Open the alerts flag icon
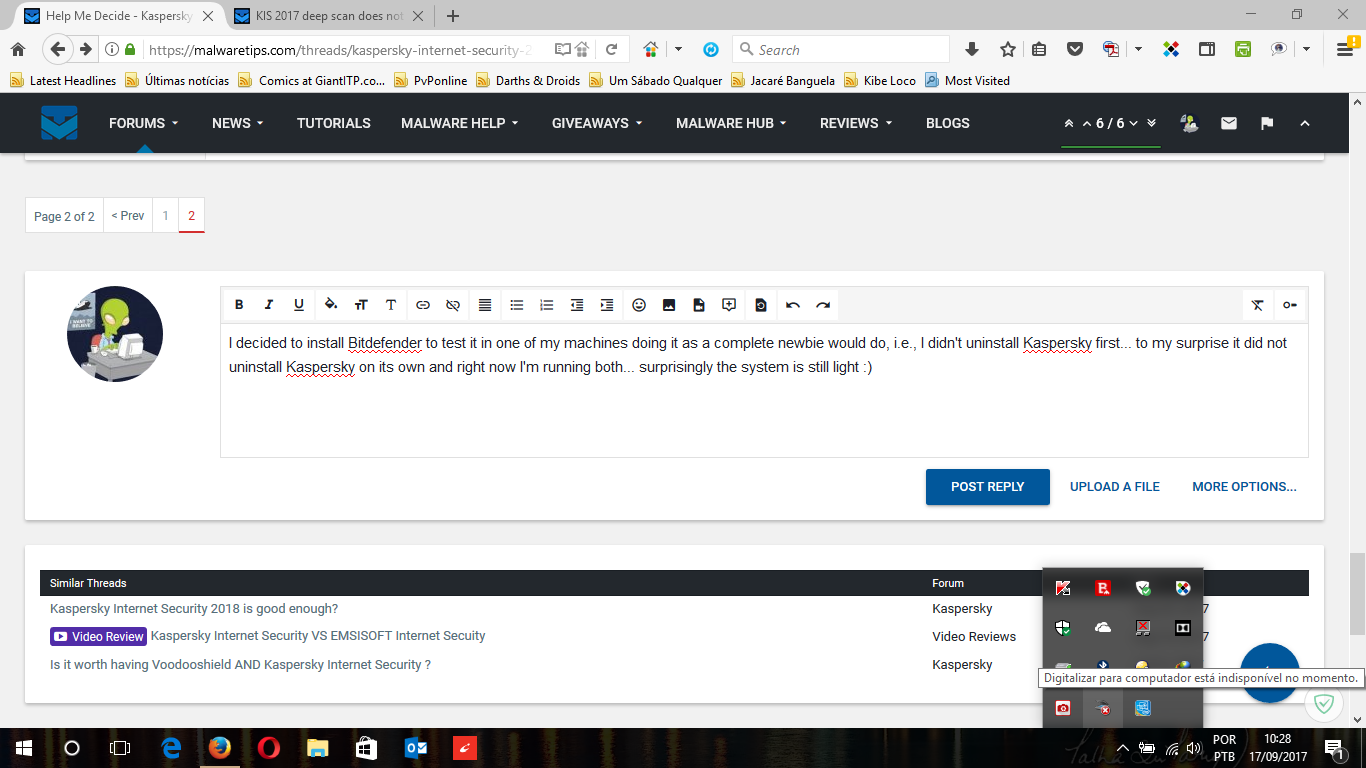 [1267, 123]
